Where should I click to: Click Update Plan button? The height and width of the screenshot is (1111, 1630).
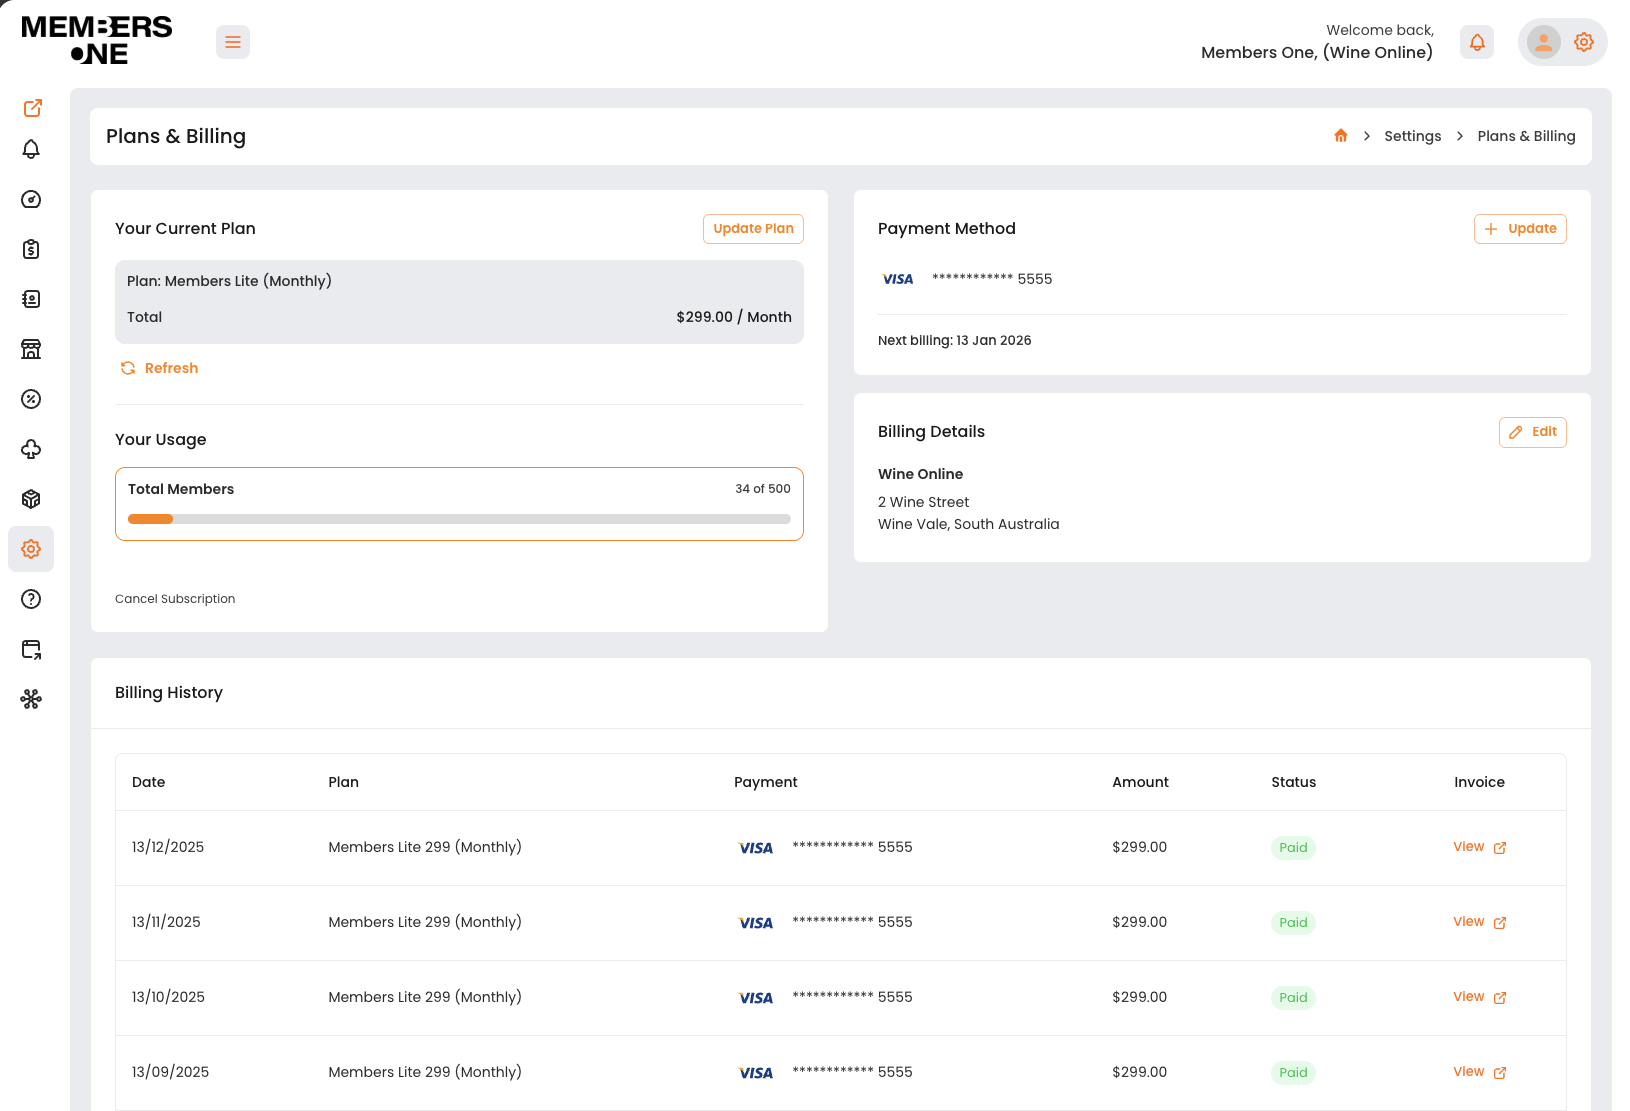click(753, 228)
